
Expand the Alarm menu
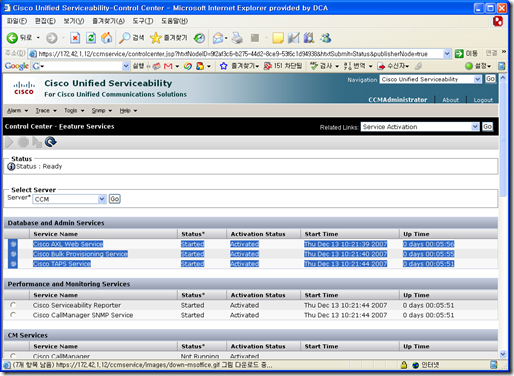[x=18, y=111]
